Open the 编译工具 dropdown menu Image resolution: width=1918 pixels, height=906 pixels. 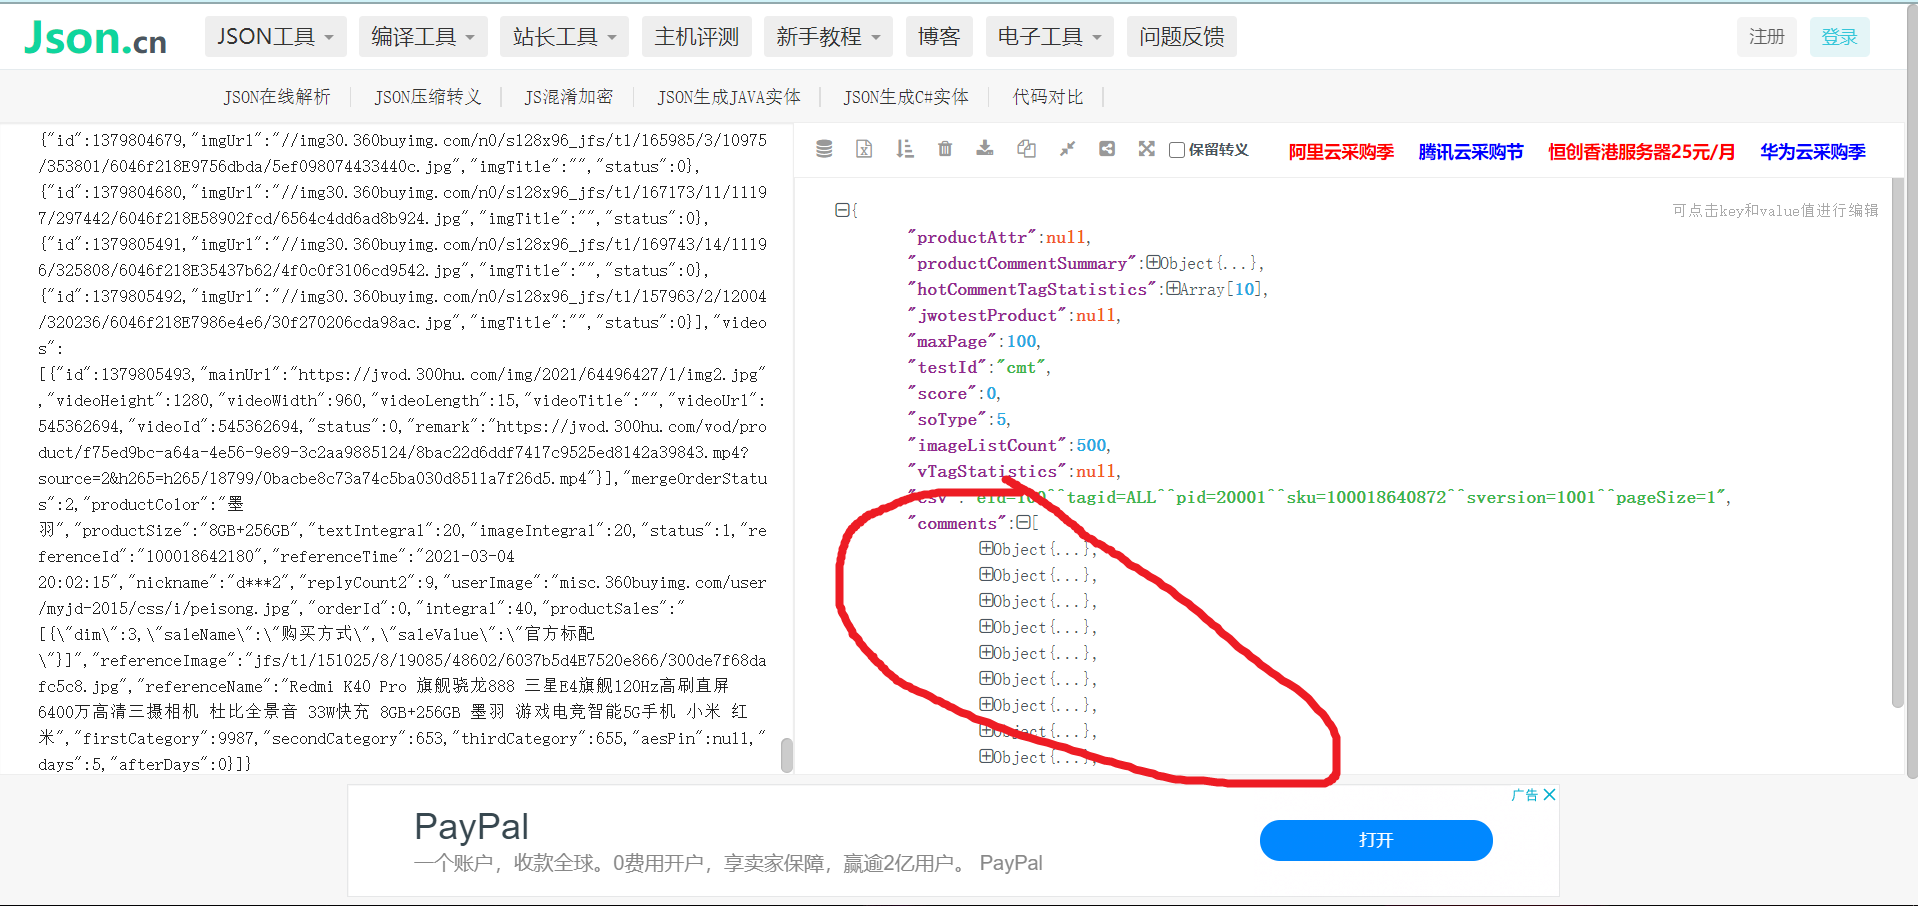423,37
